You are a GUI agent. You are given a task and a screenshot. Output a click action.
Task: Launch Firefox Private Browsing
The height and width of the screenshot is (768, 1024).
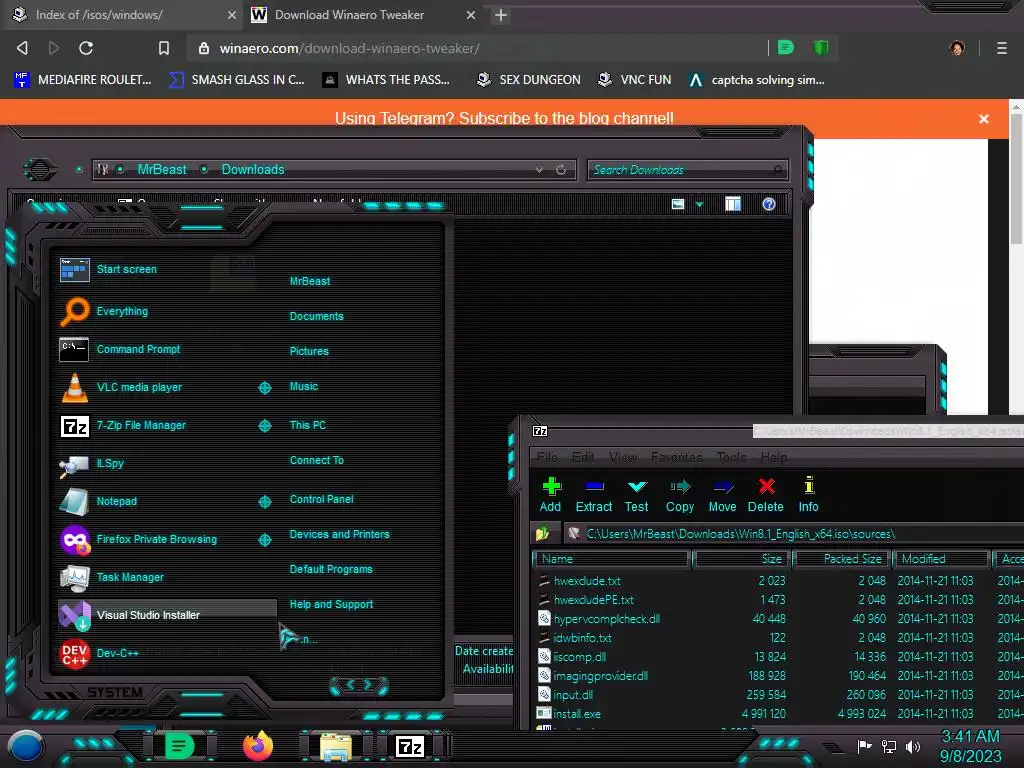point(138,539)
